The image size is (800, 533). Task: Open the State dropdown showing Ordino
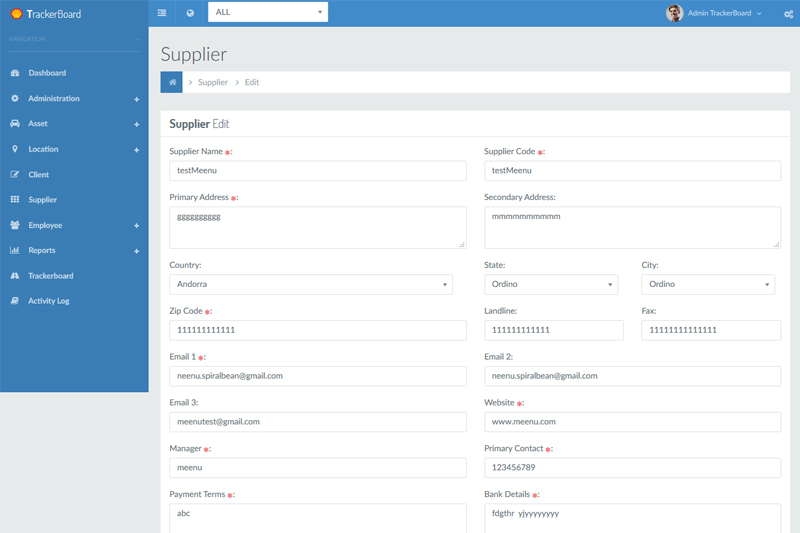pos(551,284)
